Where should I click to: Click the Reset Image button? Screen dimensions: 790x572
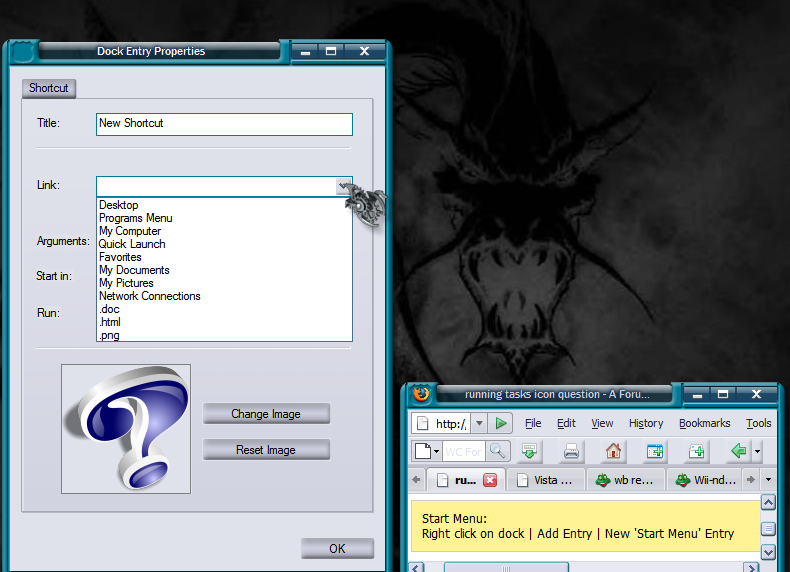click(x=266, y=450)
